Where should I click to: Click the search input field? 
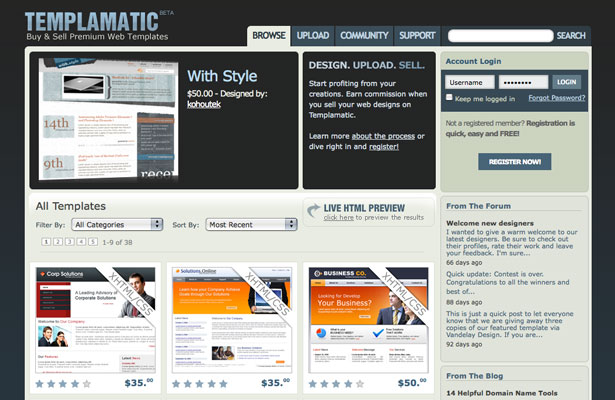(500, 36)
